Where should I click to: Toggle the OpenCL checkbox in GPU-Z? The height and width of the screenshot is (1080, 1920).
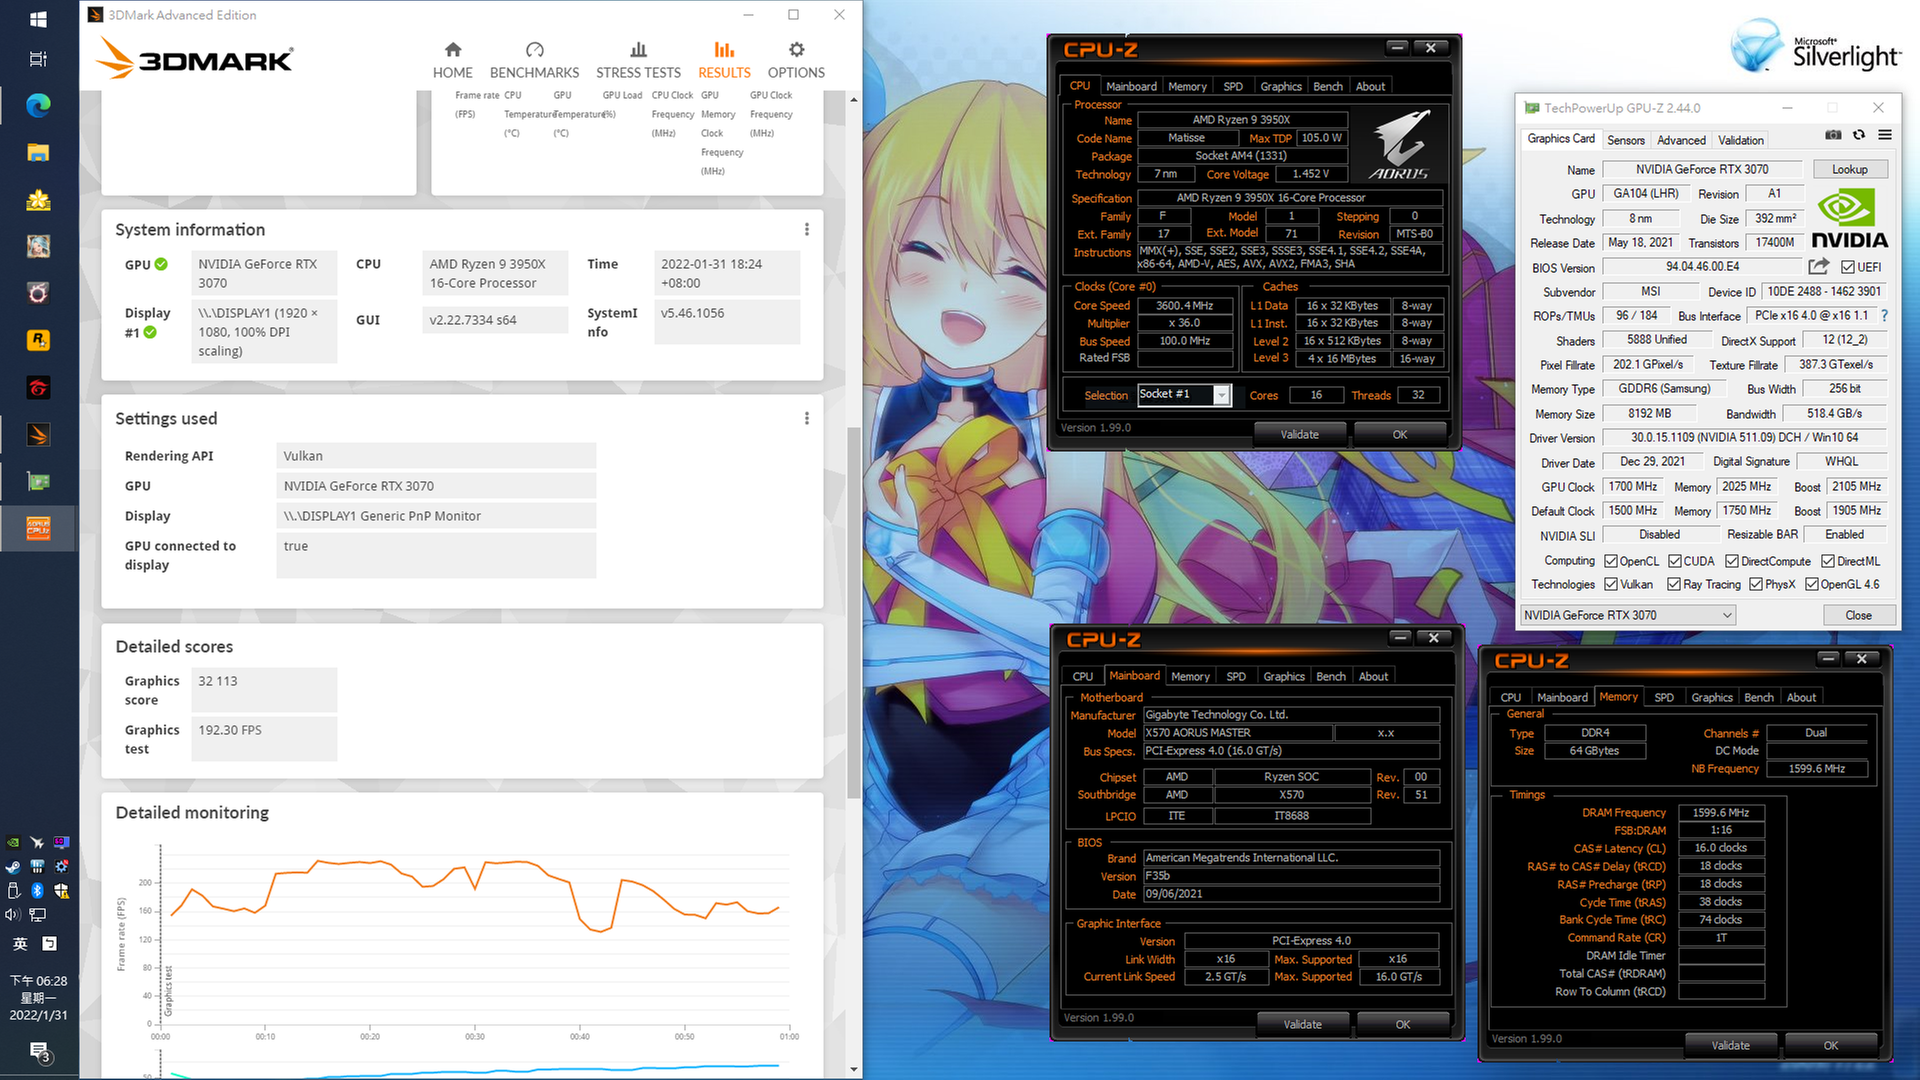[x=1611, y=561]
